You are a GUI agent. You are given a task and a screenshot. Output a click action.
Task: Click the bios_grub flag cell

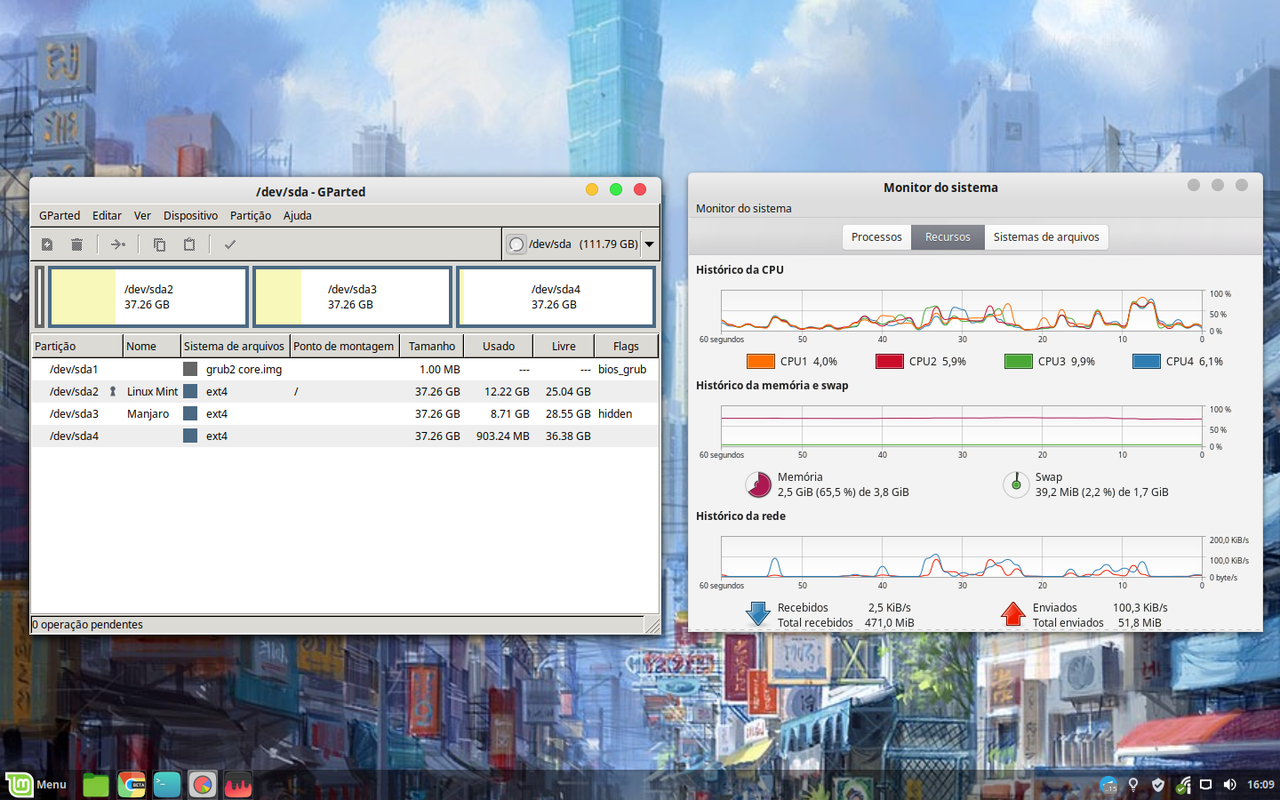622,369
